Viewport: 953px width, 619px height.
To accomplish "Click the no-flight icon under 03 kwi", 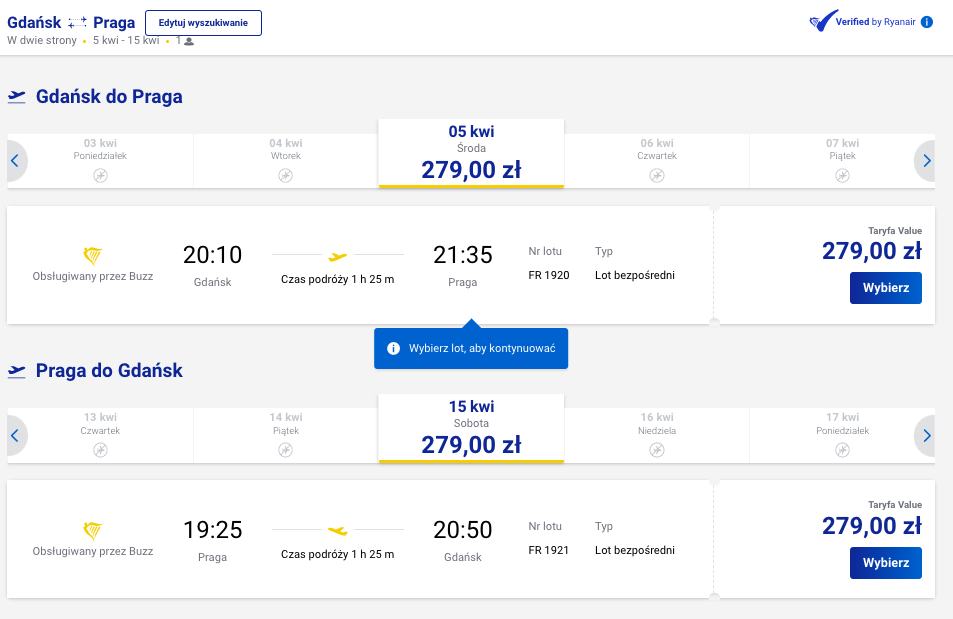I will point(100,176).
